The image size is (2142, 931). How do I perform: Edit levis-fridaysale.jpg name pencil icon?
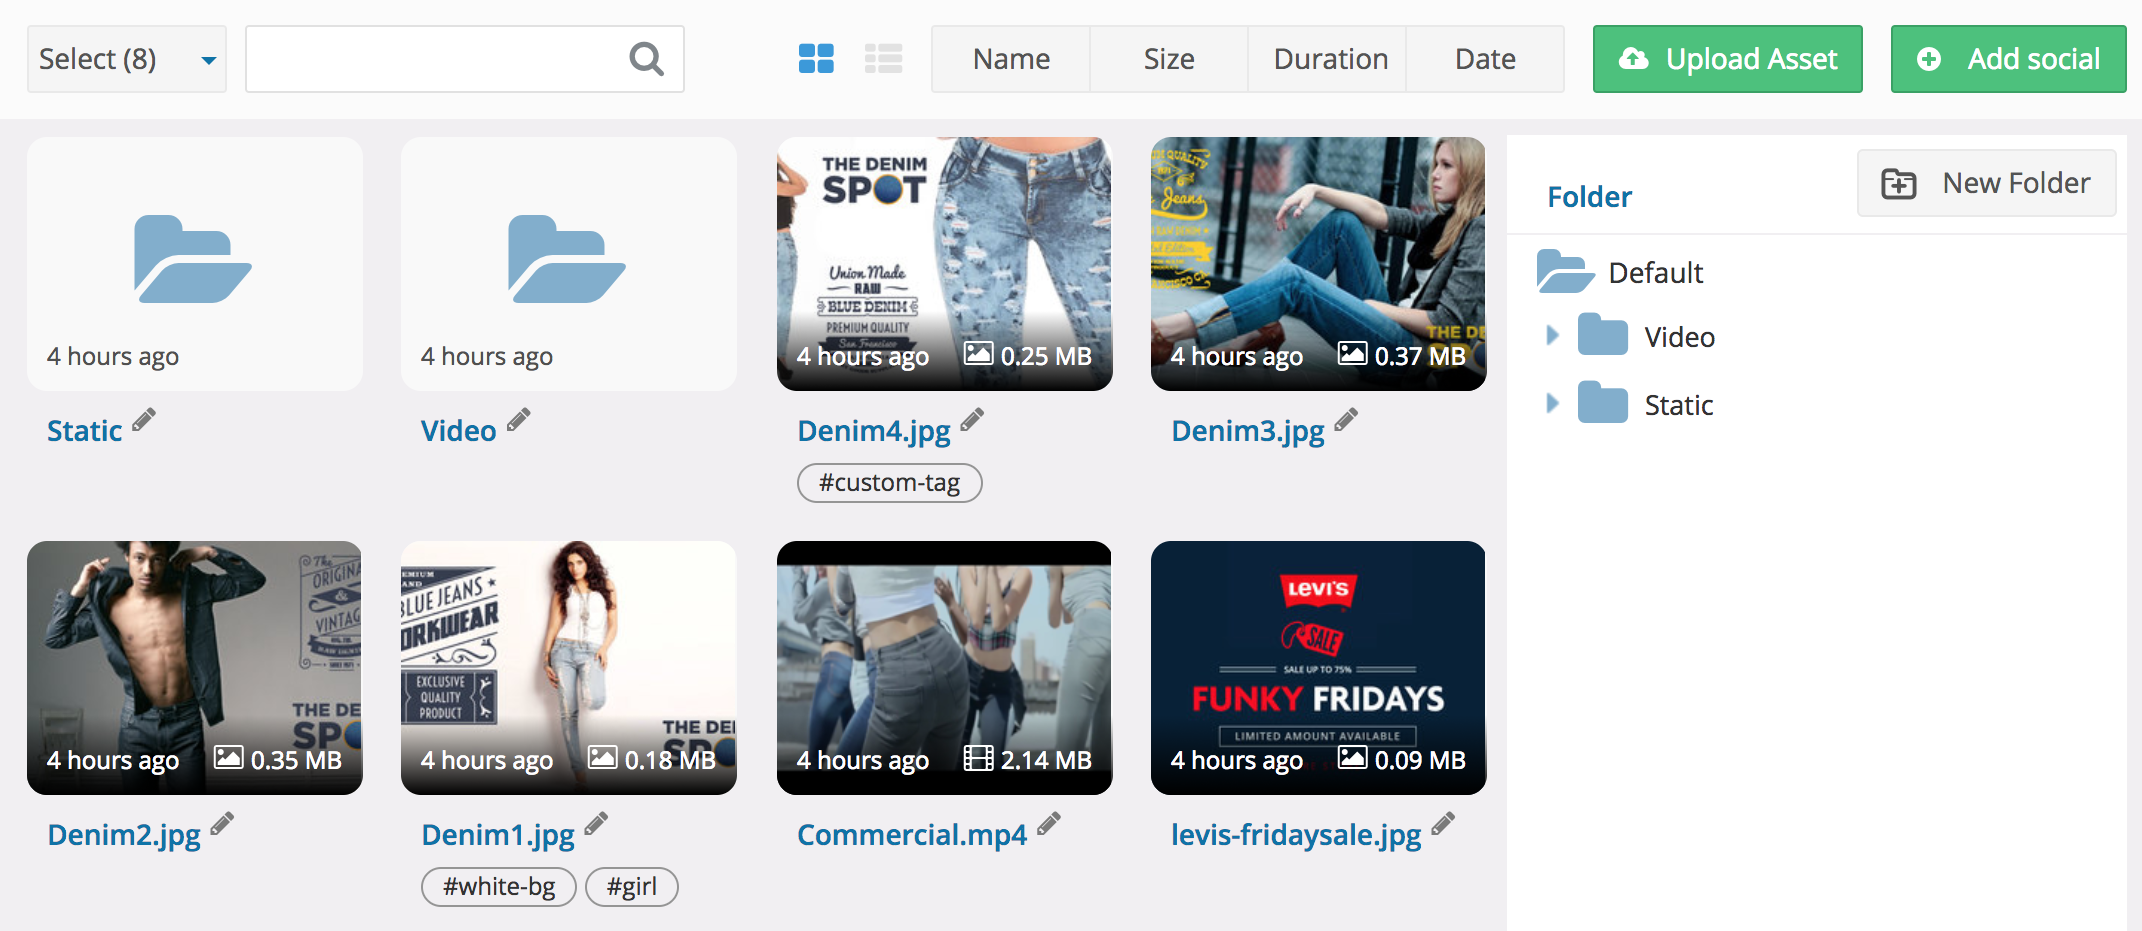(x=1443, y=824)
